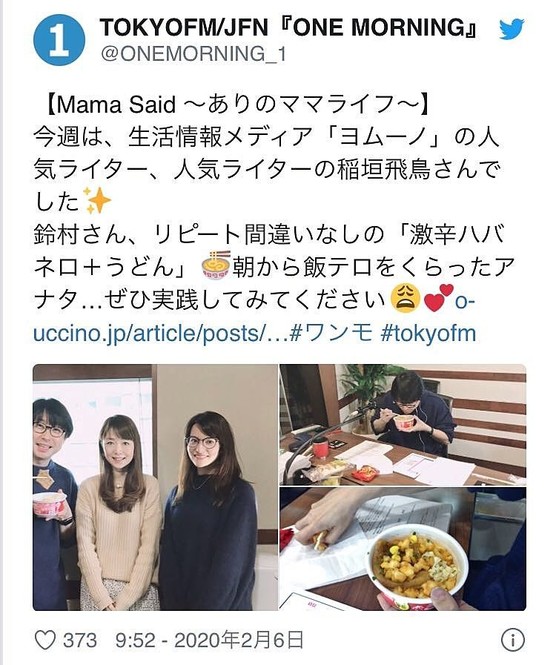Open the ONE MORNING profile avatar

(59, 40)
